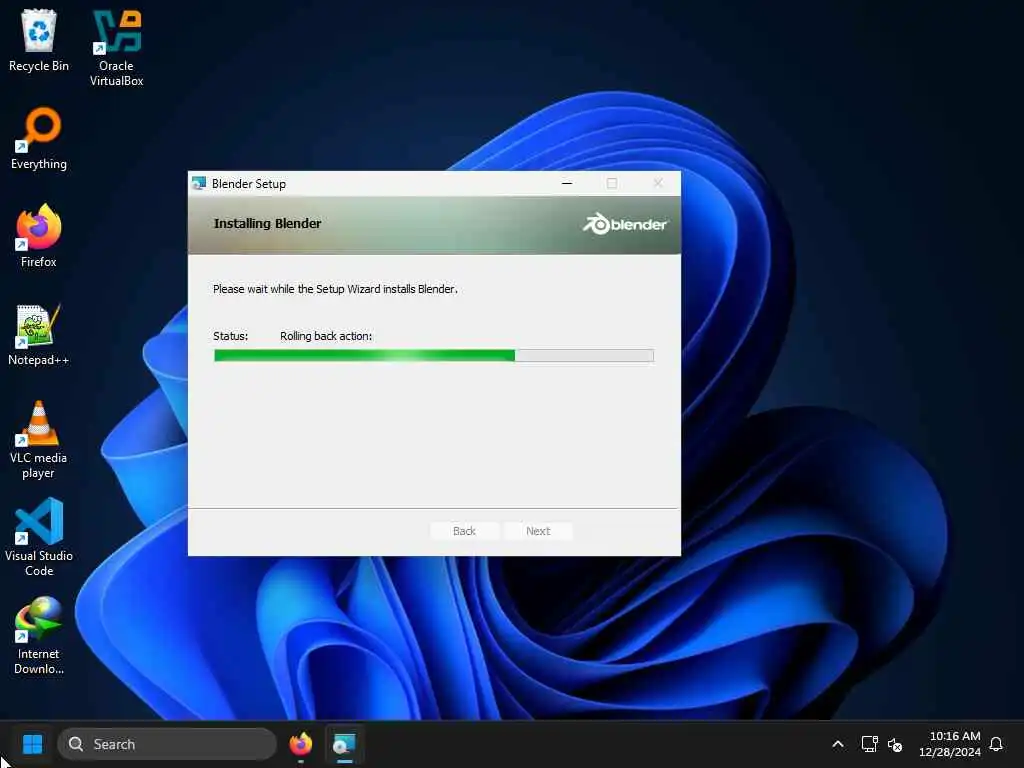Select the Everything search desktop shortcut
This screenshot has height=768, width=1024.
[39, 139]
